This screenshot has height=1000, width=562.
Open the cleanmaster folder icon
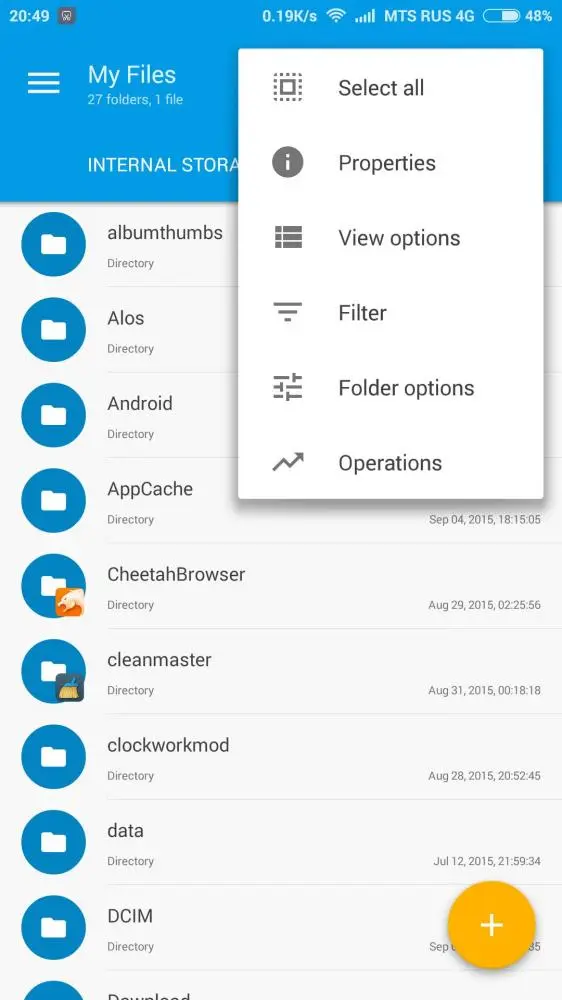pyautogui.click(x=54, y=671)
